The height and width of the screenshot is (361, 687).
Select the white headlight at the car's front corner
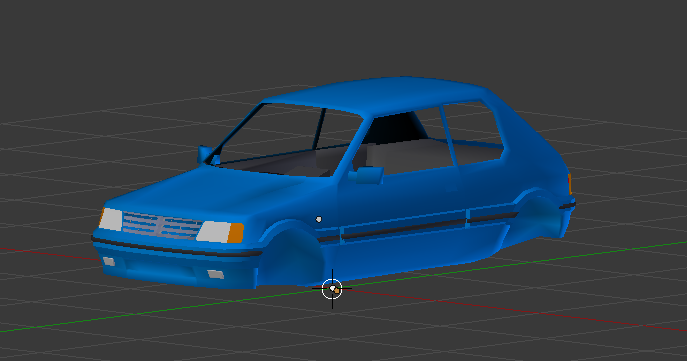(x=111, y=219)
